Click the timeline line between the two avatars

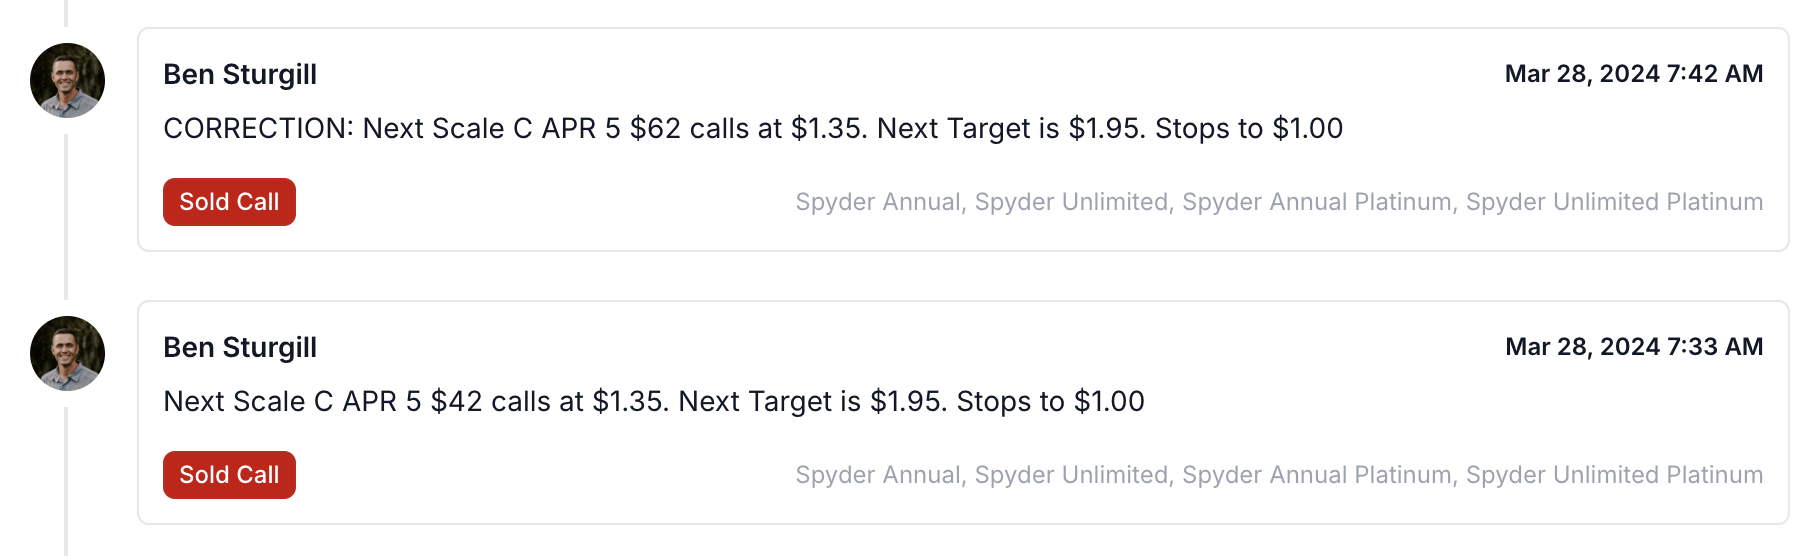(x=66, y=217)
